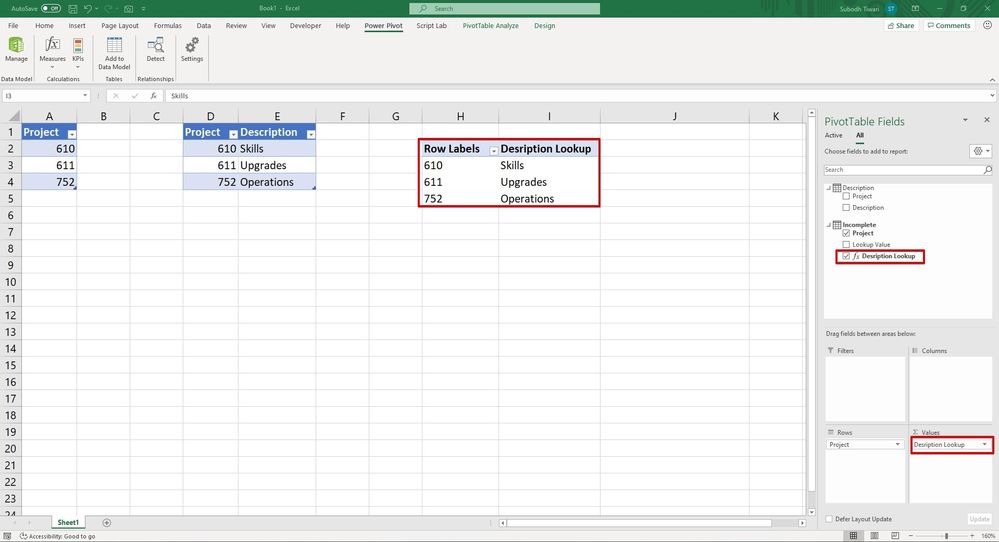Uncheck Project field under Incomplete table

point(846,233)
